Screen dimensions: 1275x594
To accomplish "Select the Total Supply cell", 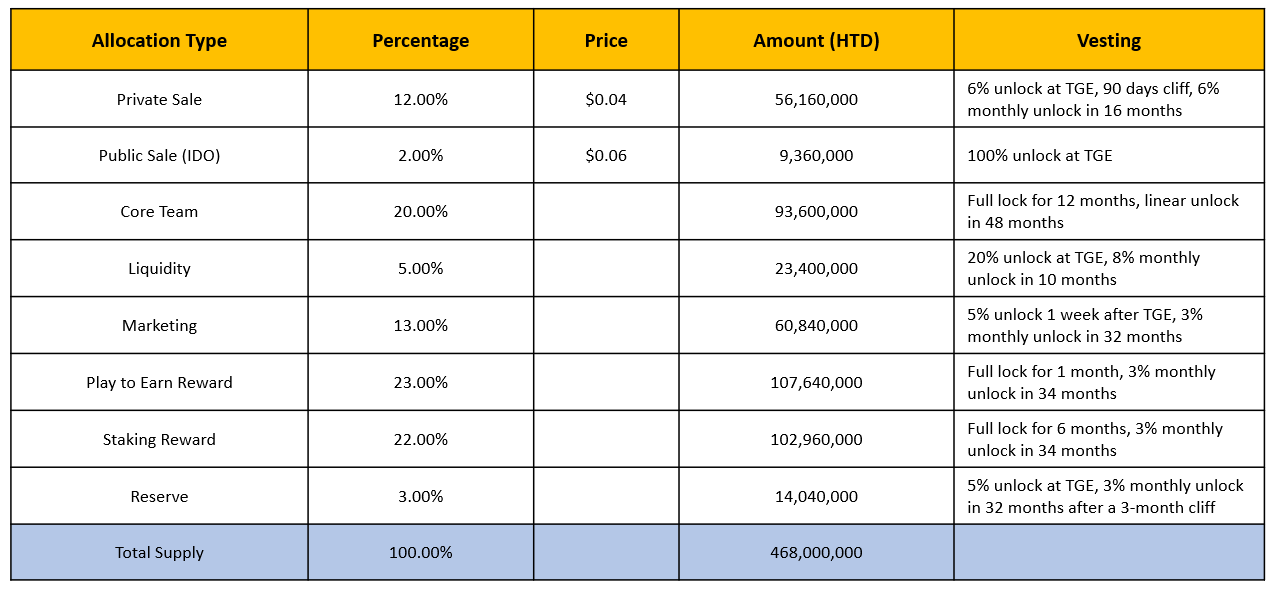I will point(159,552).
